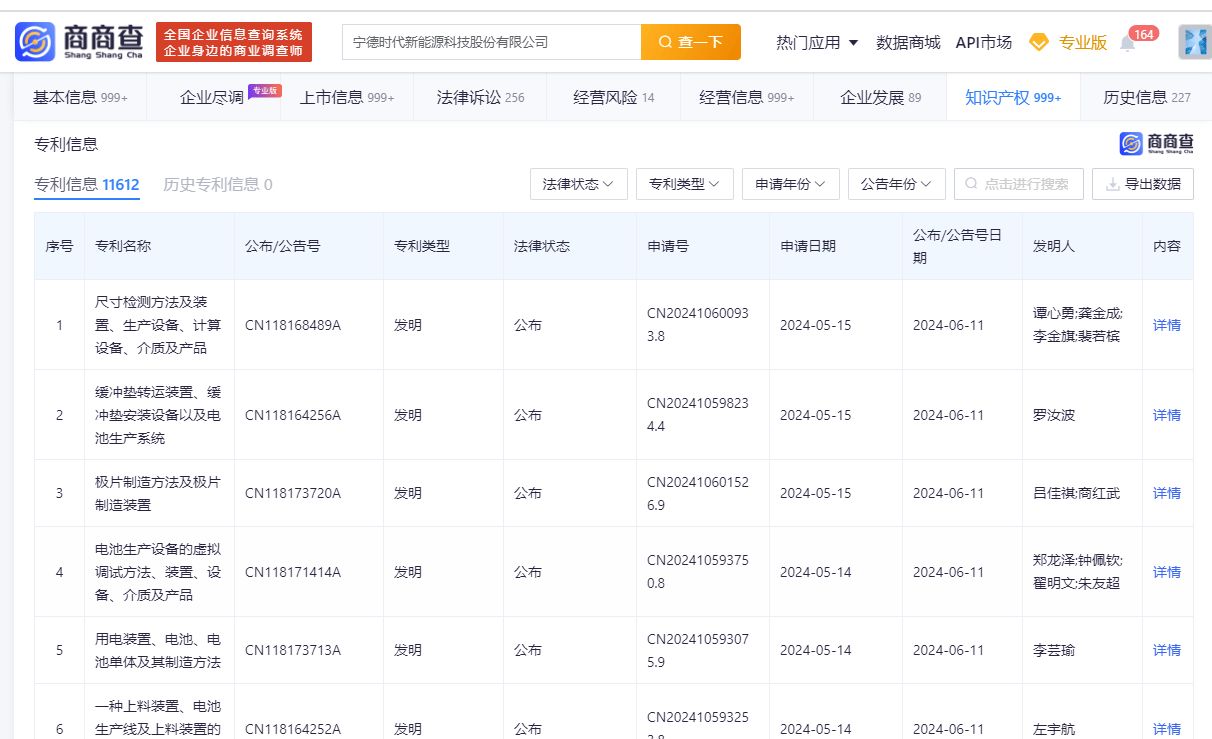
Task: Click the 查一下 search button
Action: [x=691, y=42]
